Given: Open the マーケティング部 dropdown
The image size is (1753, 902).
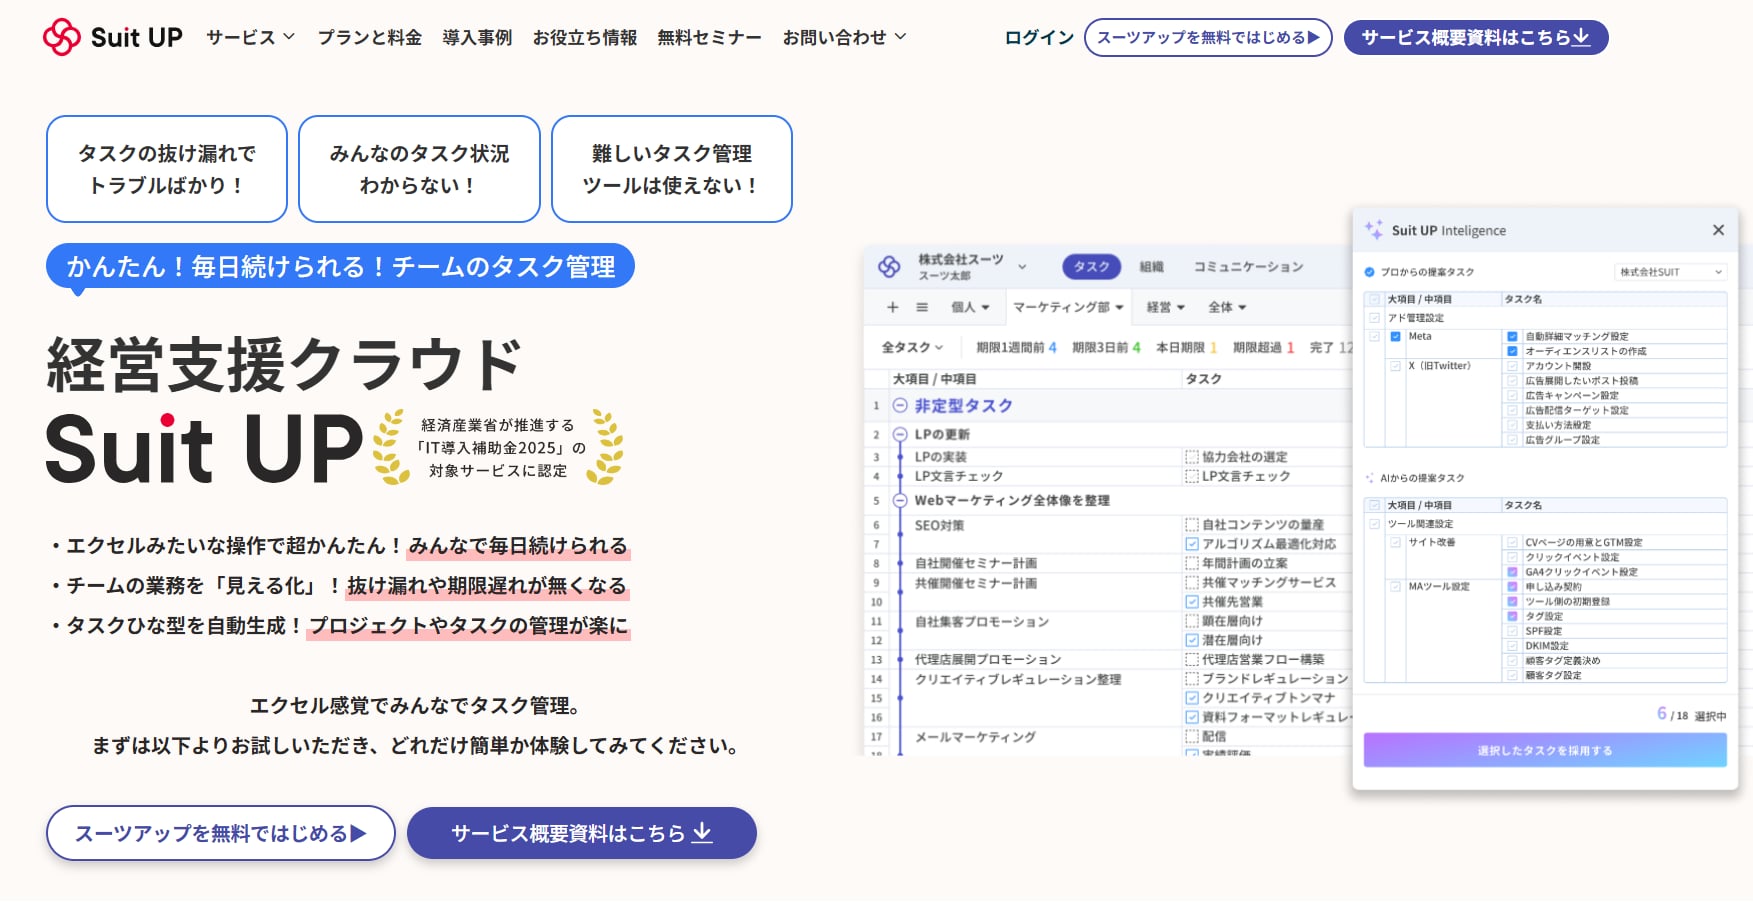Looking at the screenshot, I should 1068,307.
